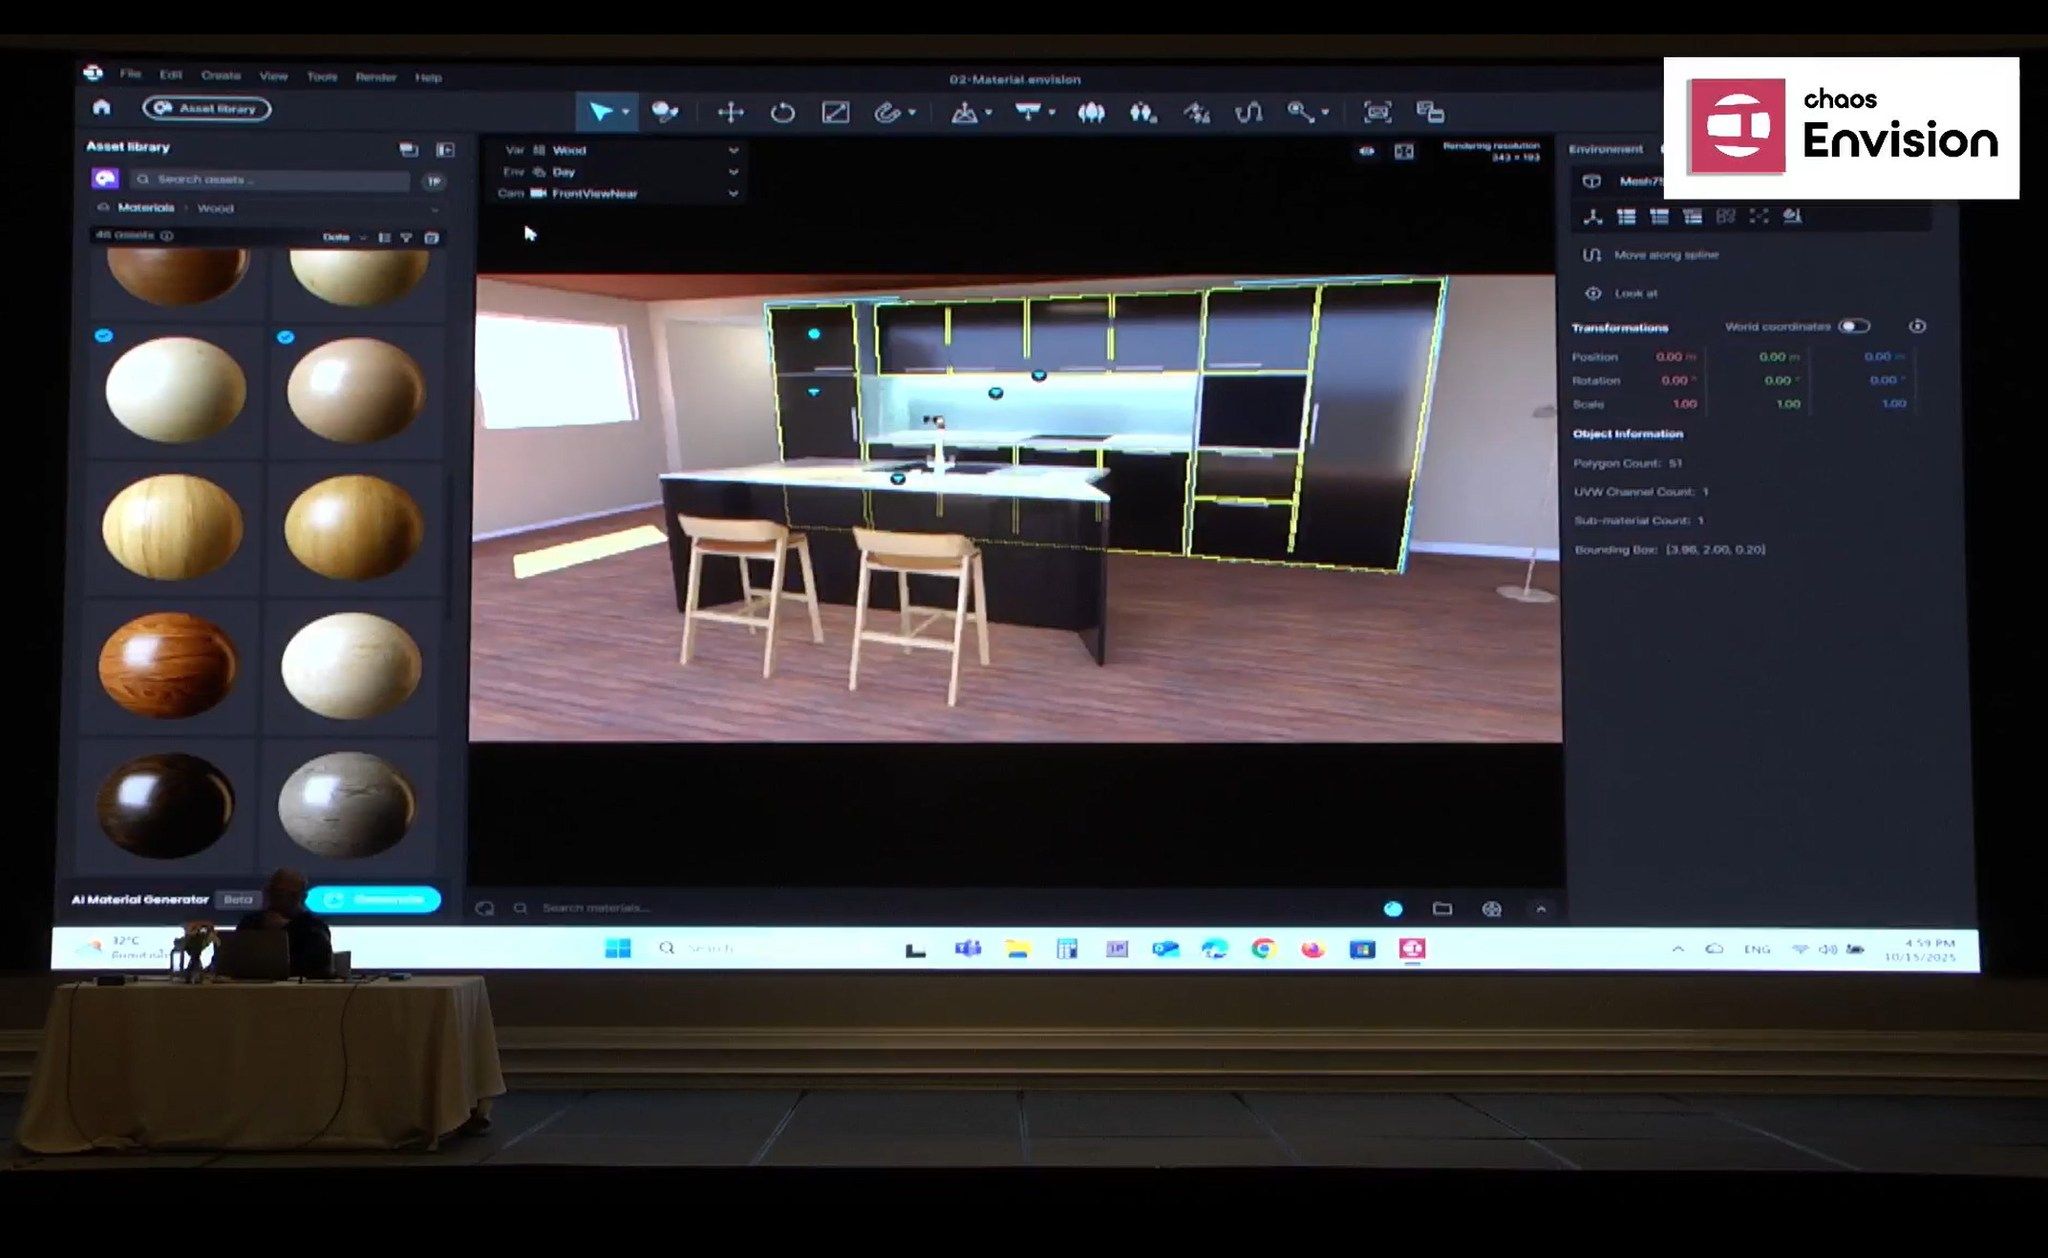Click the spline path tool icon
Viewport: 2048px width, 1258px height.
1248,112
